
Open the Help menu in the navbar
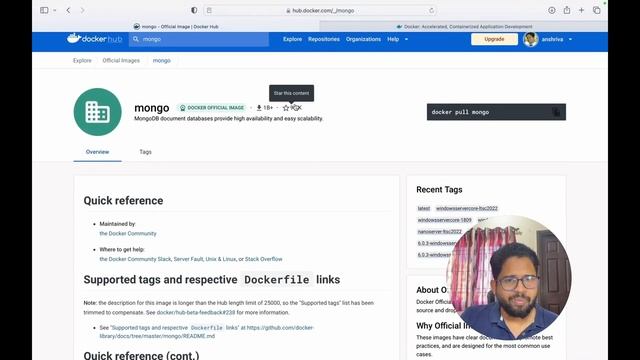(393, 39)
